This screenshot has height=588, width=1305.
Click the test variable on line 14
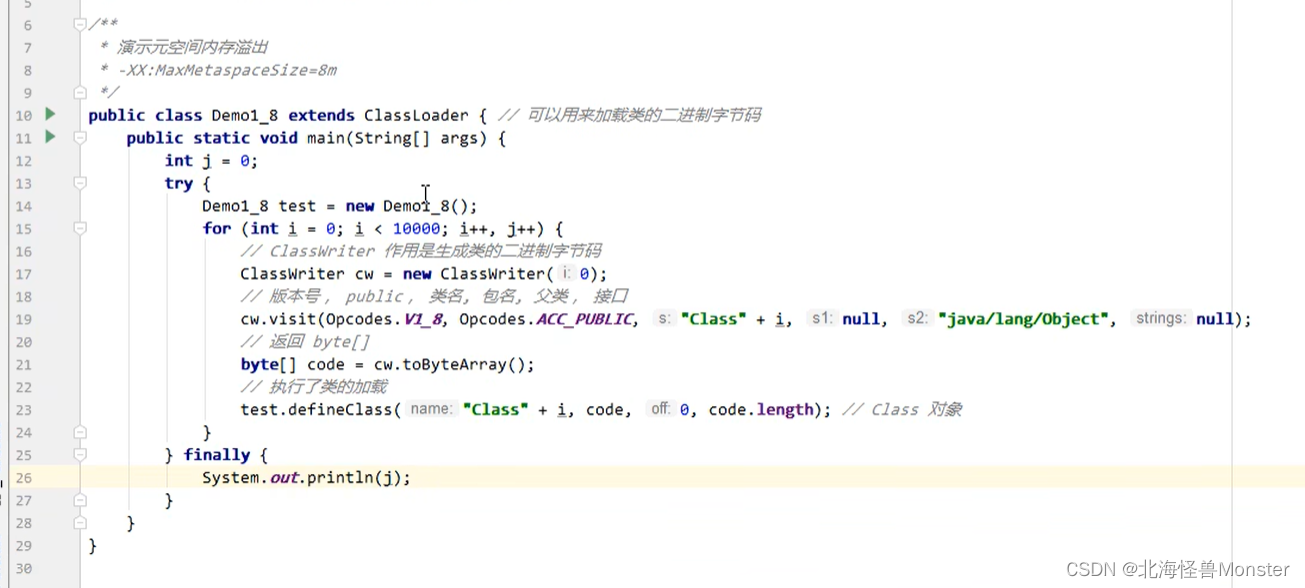pos(297,206)
